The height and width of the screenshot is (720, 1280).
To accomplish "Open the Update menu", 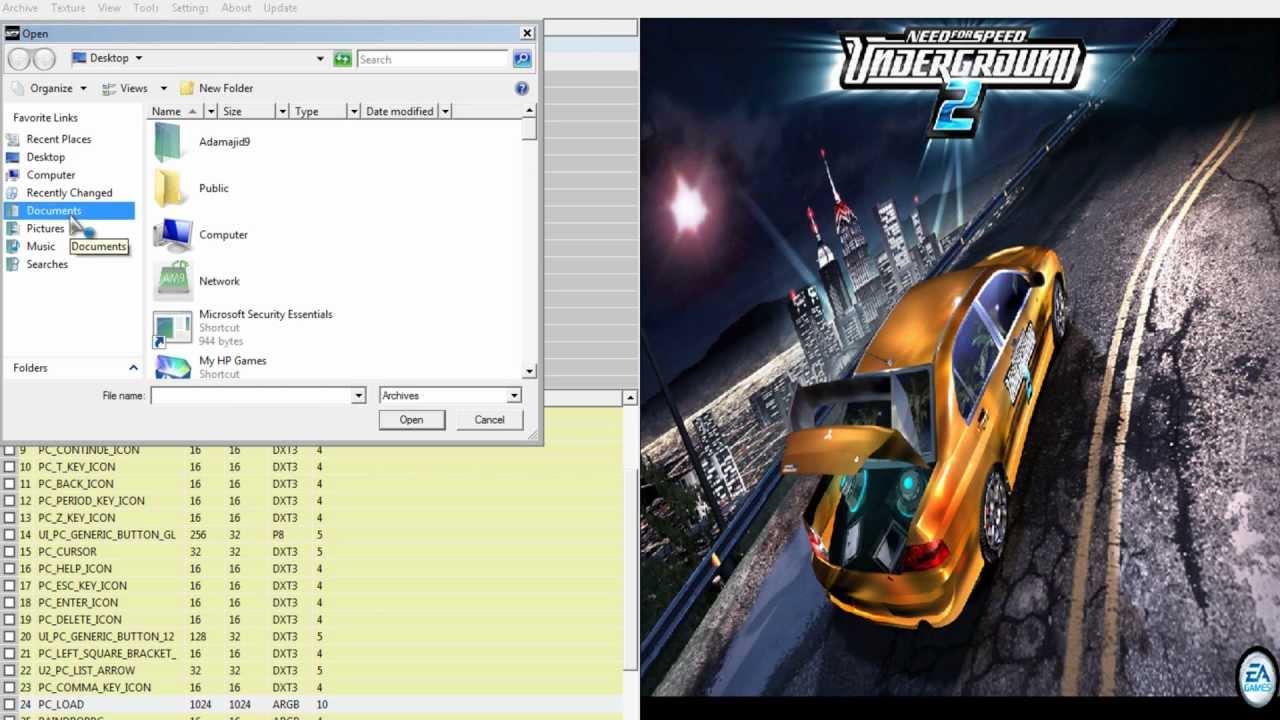I will point(280,8).
